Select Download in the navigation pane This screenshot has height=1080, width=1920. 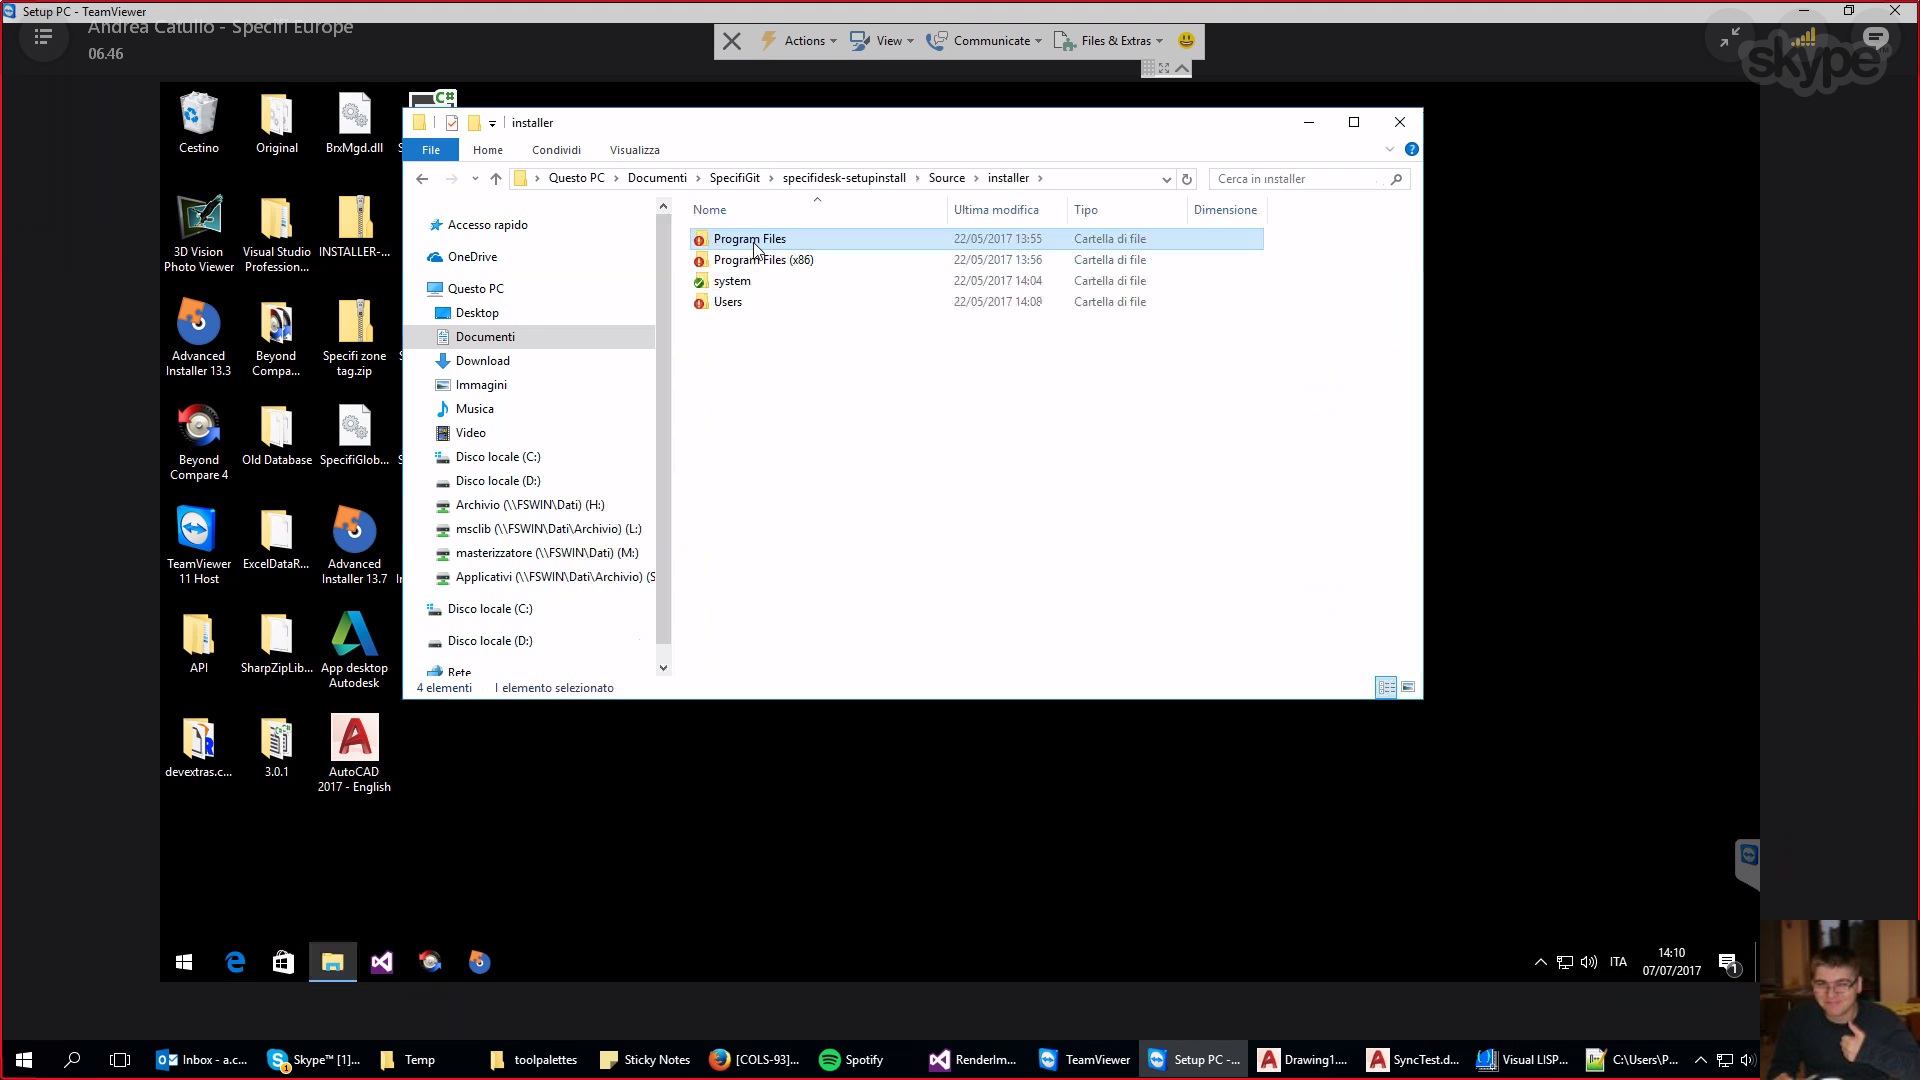pyautogui.click(x=482, y=361)
